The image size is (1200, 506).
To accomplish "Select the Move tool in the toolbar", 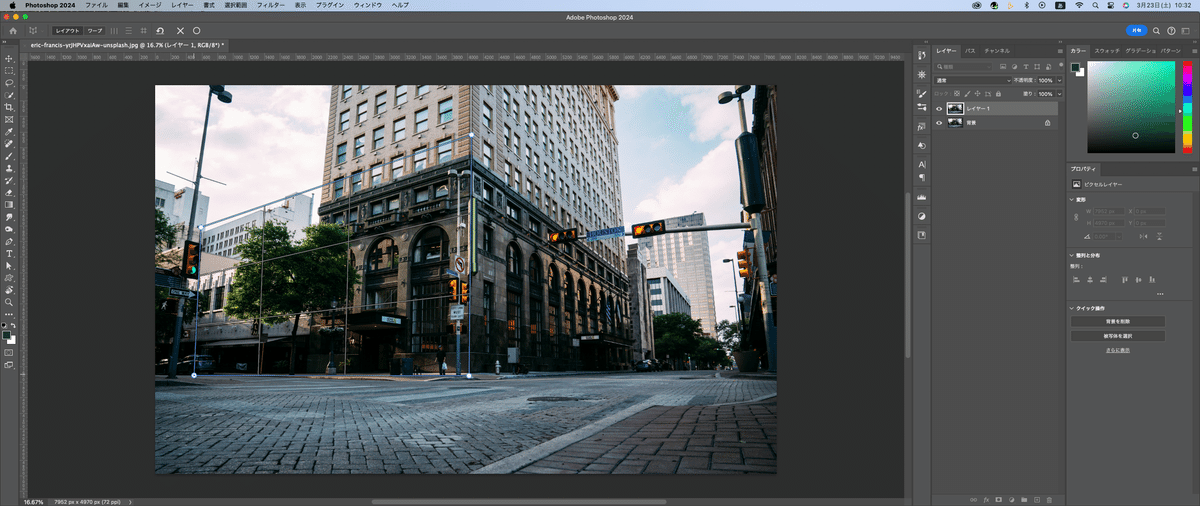I will (9, 59).
